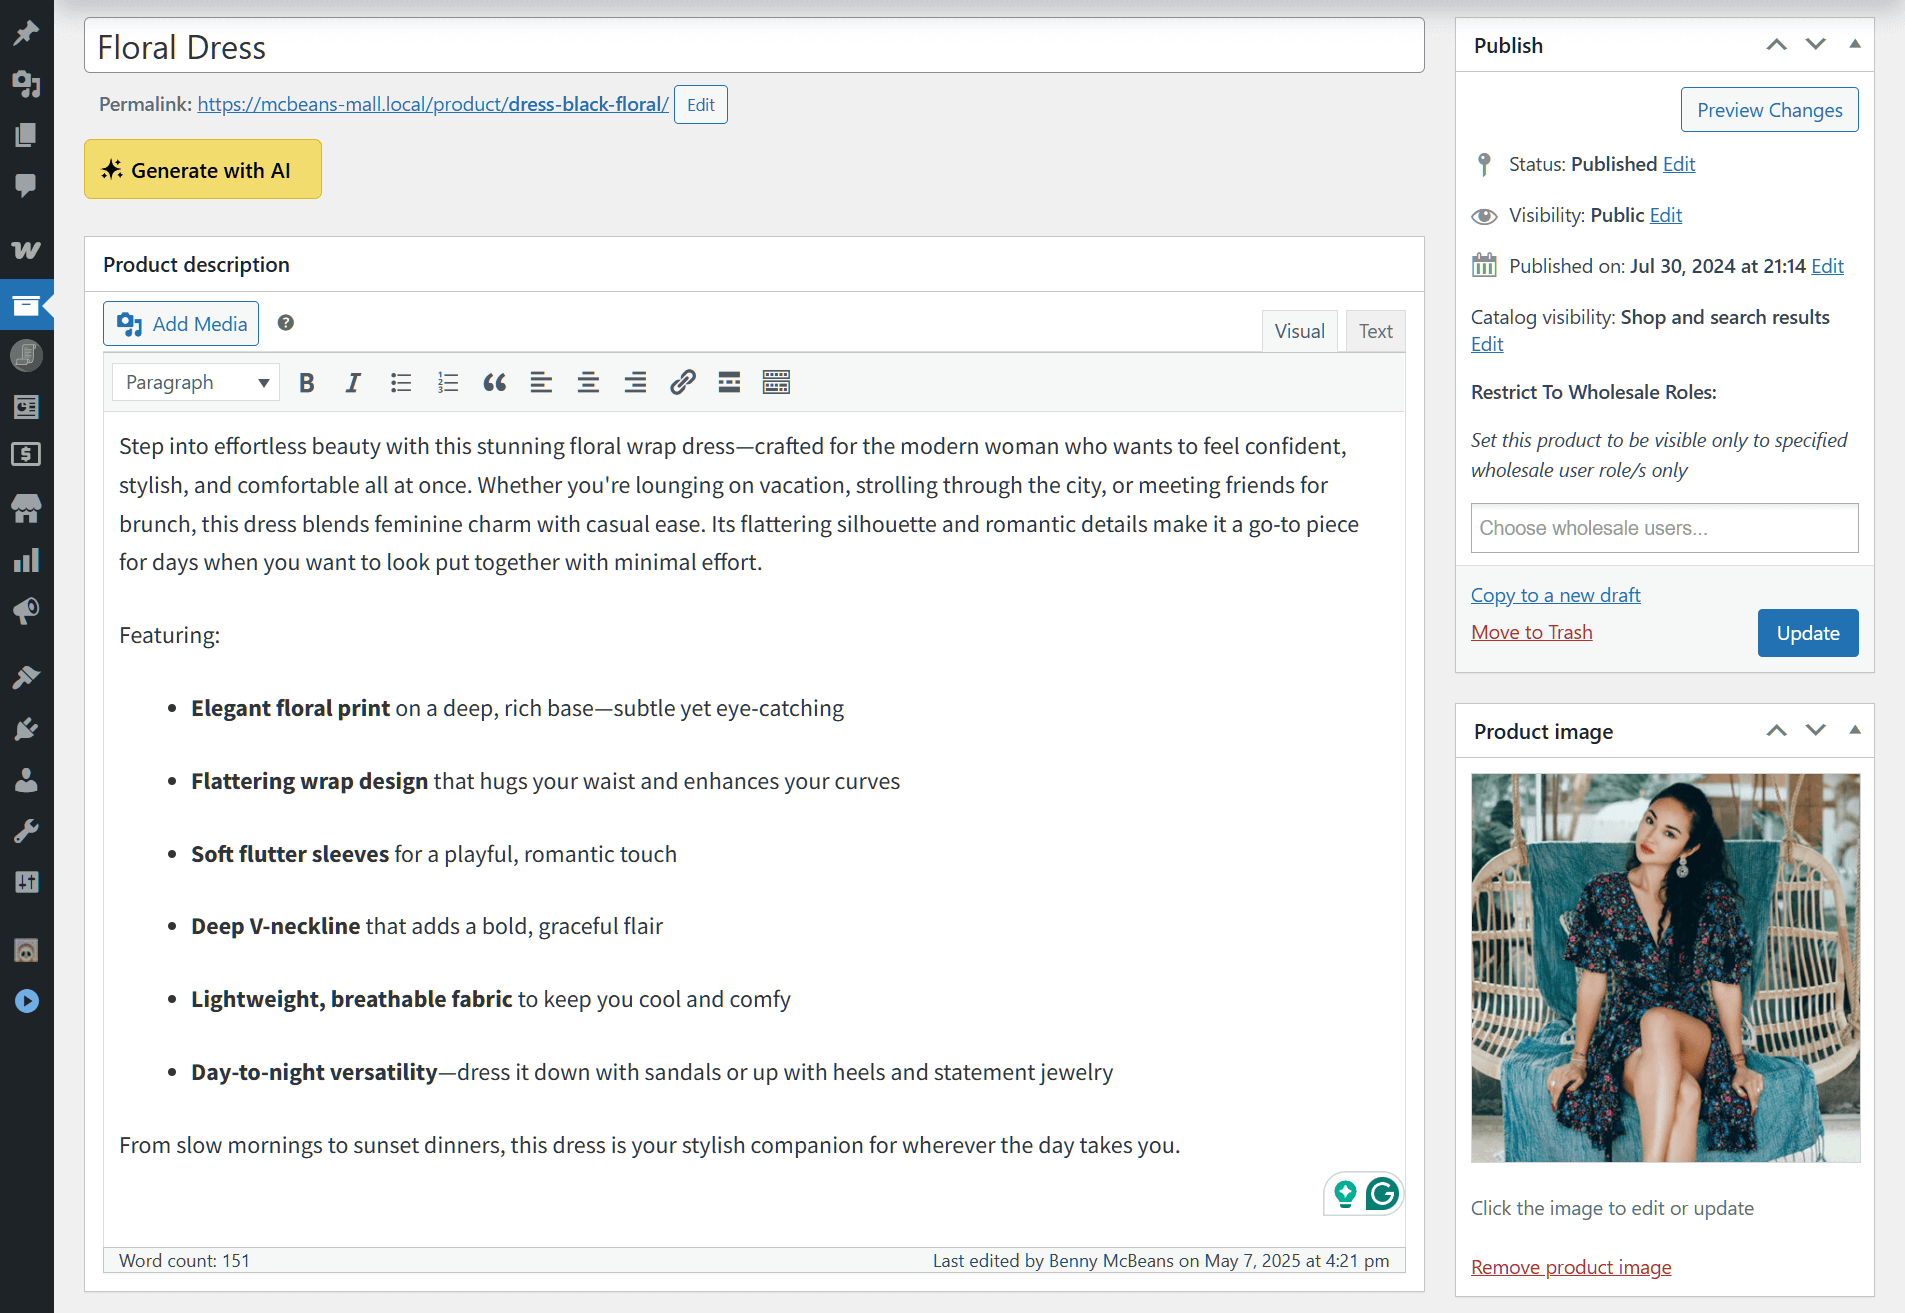Toggle the editor toolbar kitchen sink
Image resolution: width=1905 pixels, height=1313 pixels.
(x=776, y=383)
